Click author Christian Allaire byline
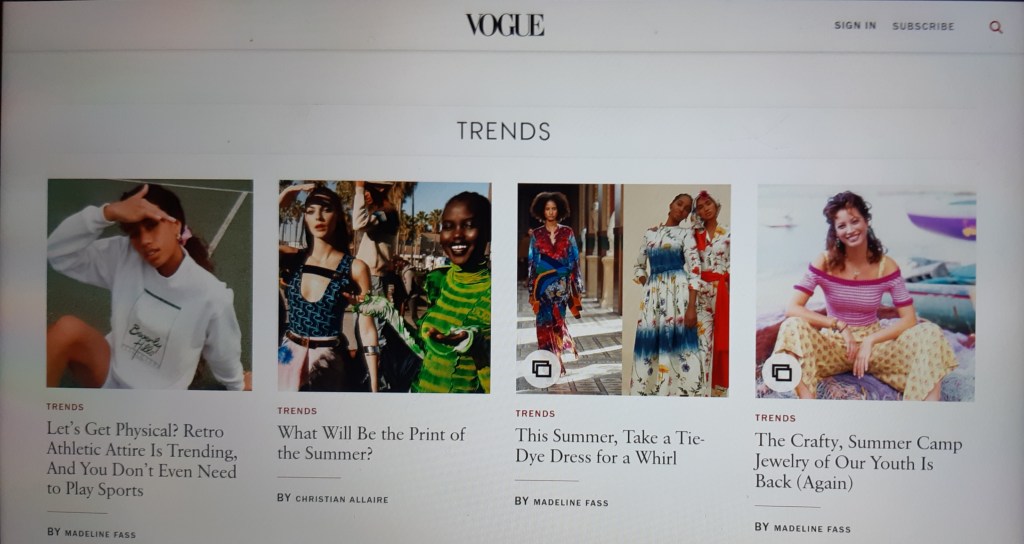Viewport: 1024px width, 544px height. point(332,498)
